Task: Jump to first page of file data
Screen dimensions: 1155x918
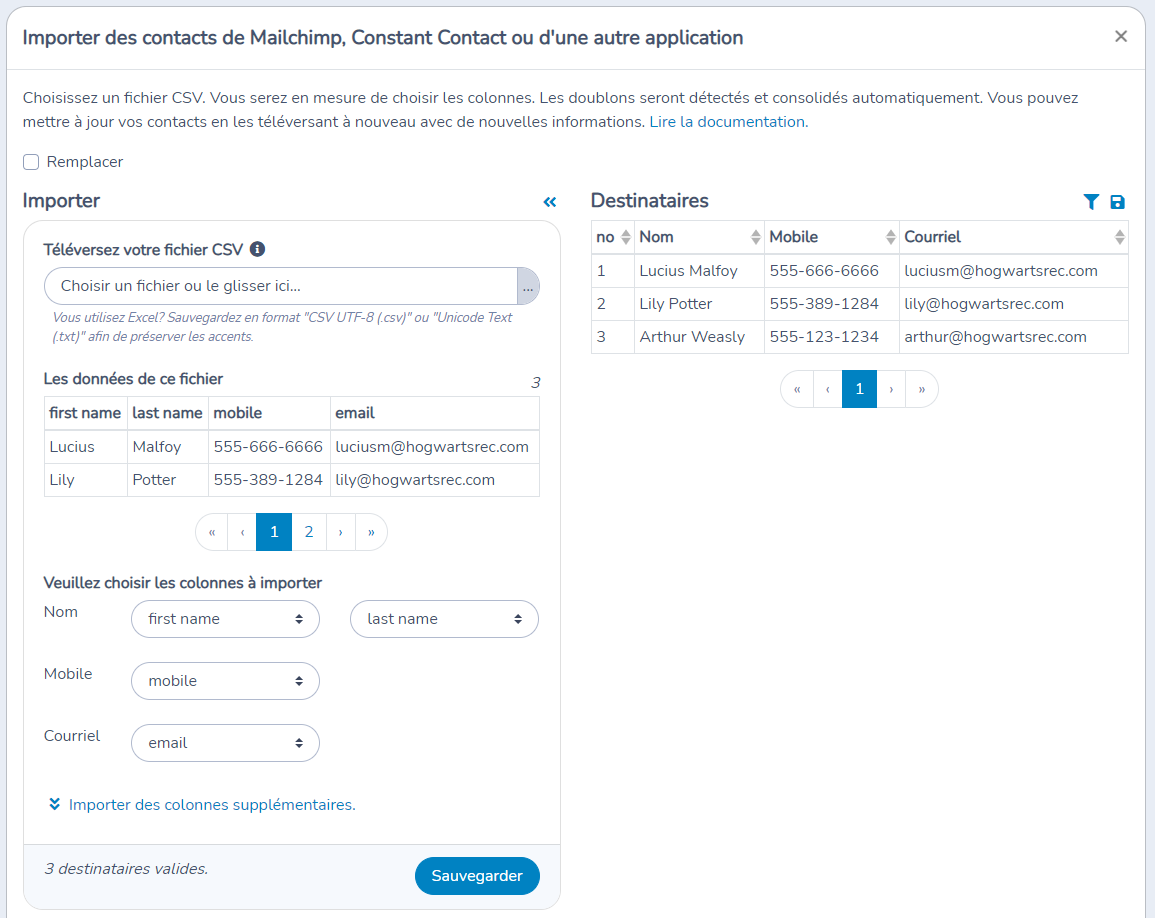Action: [212, 532]
